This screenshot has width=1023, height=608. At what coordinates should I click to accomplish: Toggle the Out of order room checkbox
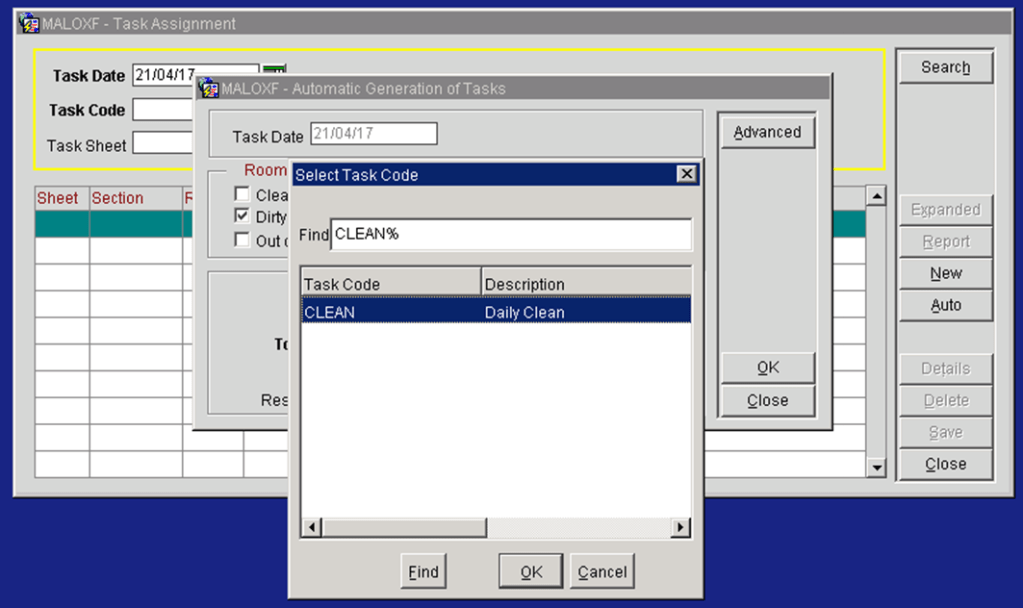[x=241, y=240]
